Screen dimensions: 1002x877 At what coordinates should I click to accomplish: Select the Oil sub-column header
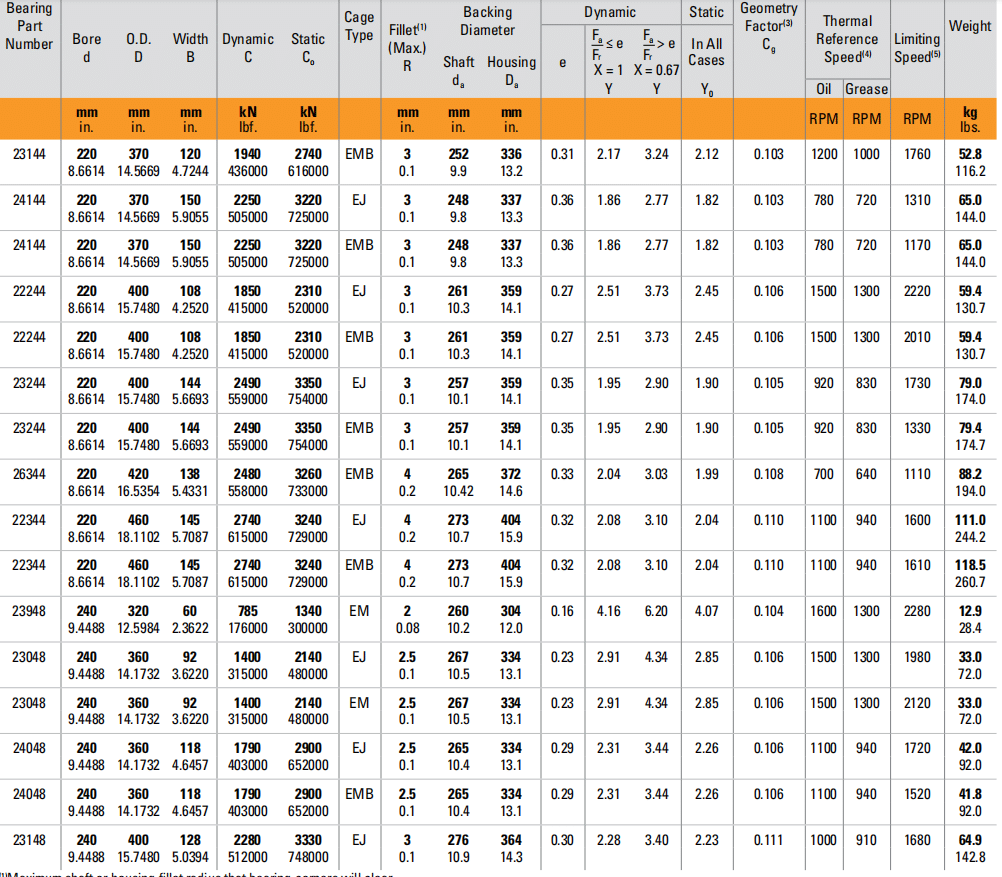click(x=824, y=89)
